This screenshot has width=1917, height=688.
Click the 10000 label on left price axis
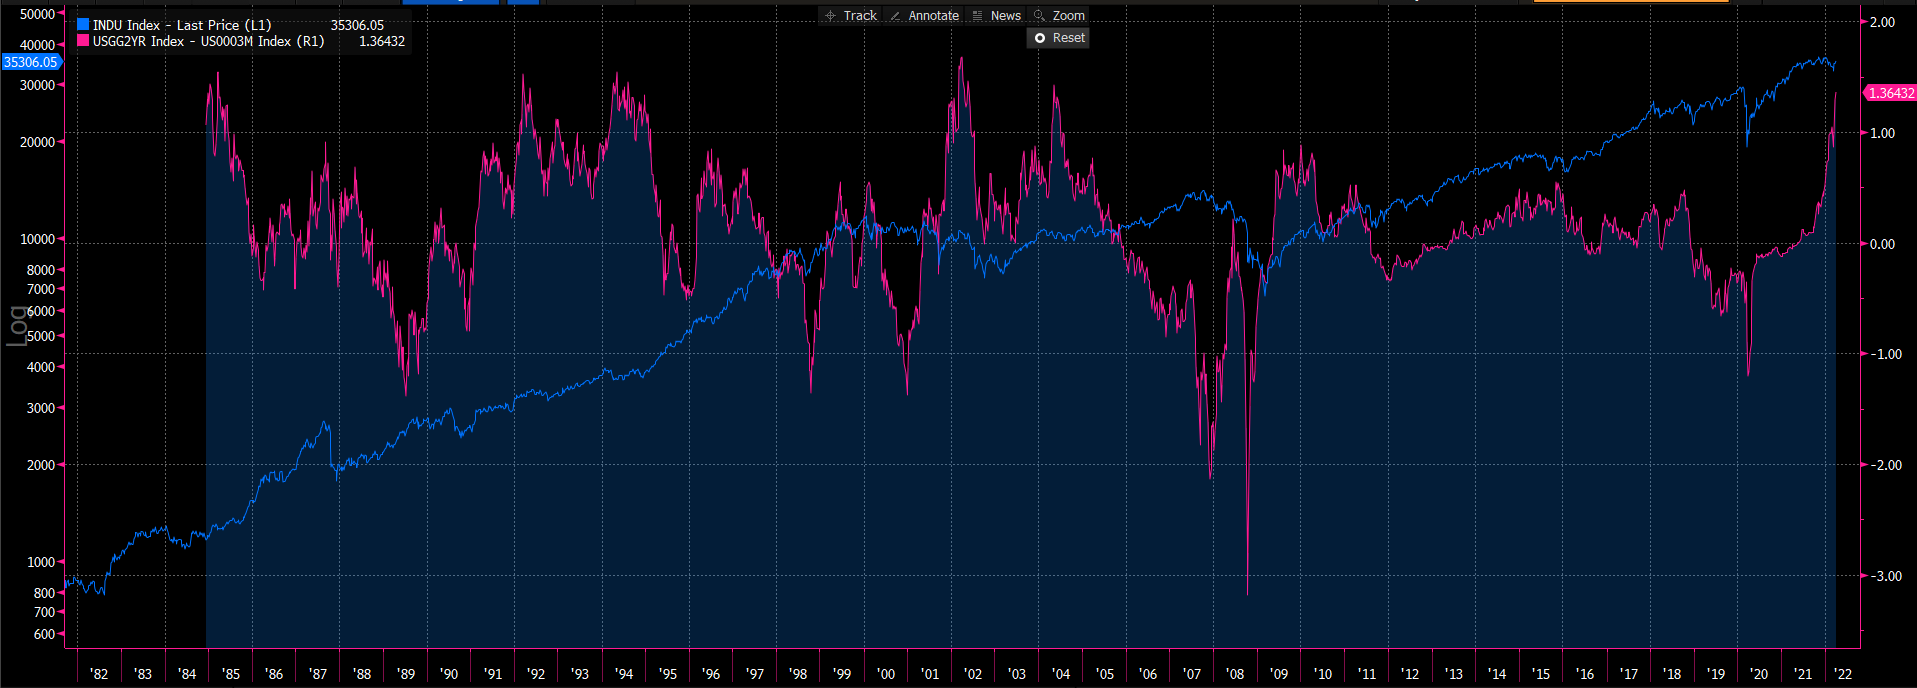pyautogui.click(x=37, y=239)
